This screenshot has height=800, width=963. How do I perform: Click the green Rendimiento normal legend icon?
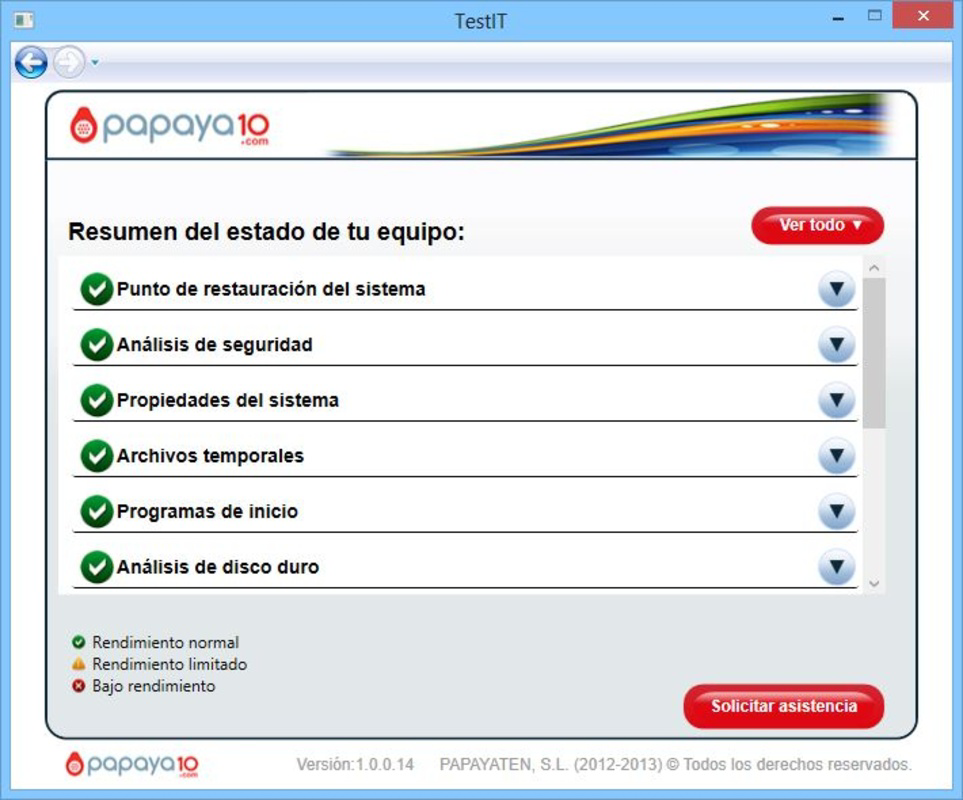point(79,642)
